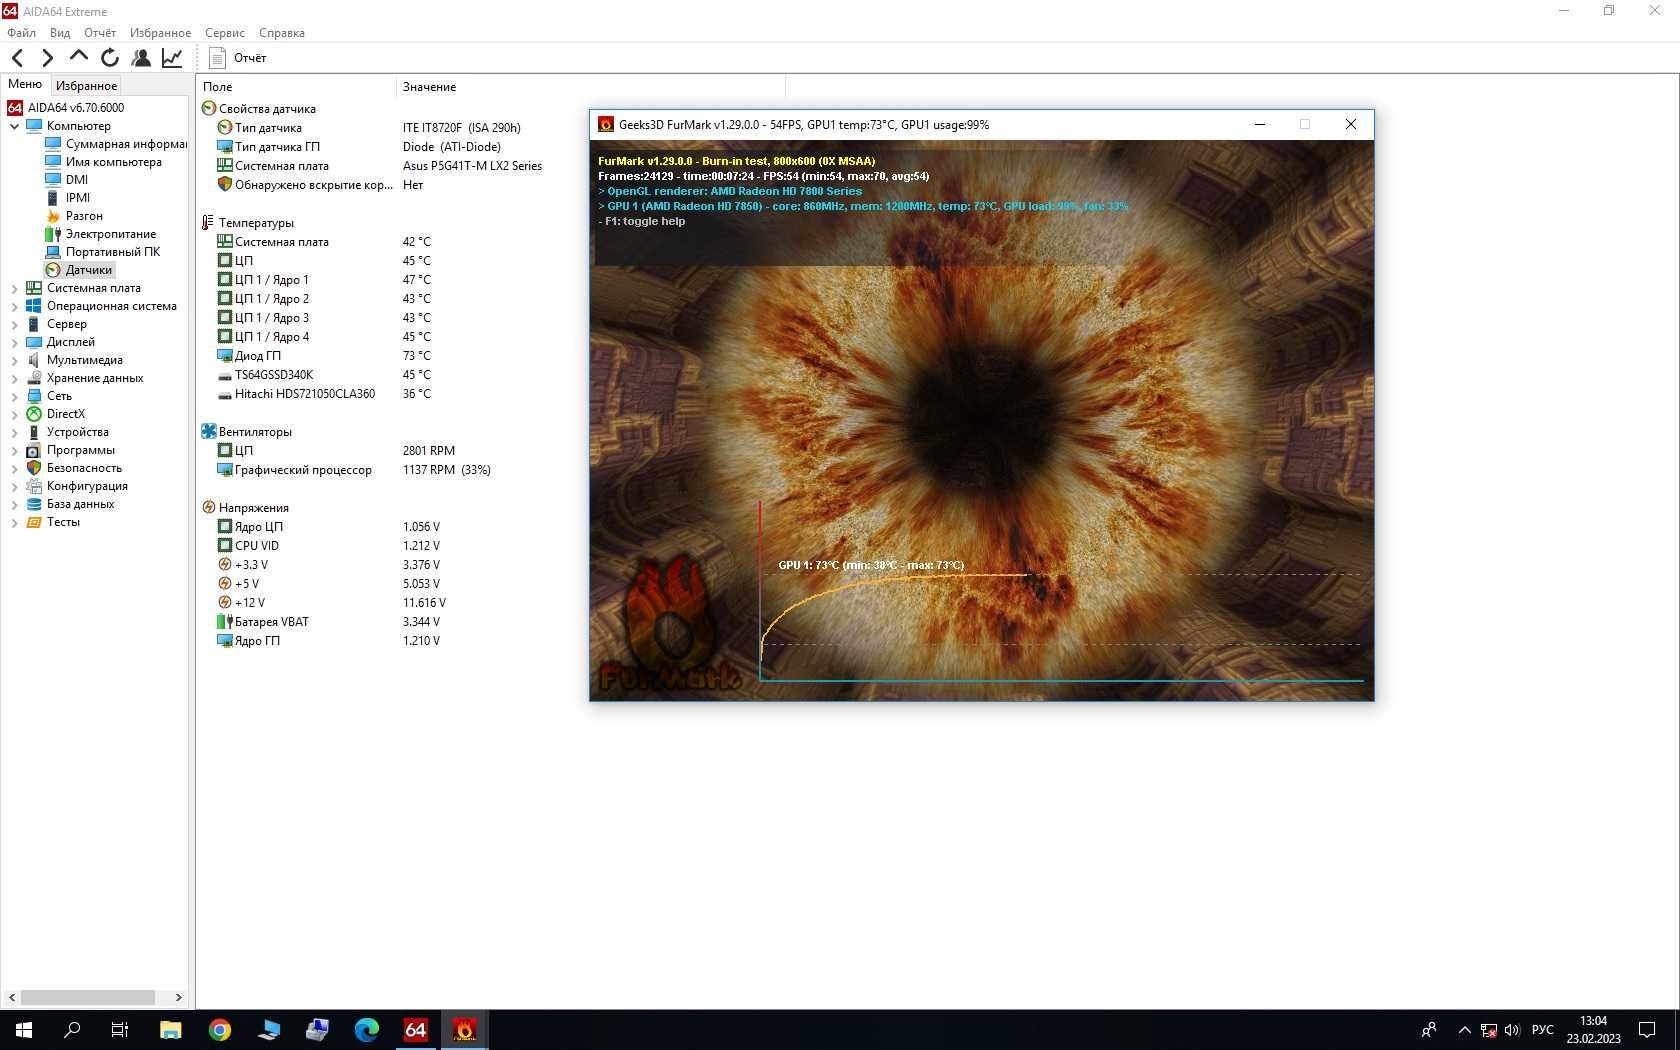This screenshot has height=1050, width=1680.
Task: Expand the Системная плата tree node
Action: coord(14,288)
